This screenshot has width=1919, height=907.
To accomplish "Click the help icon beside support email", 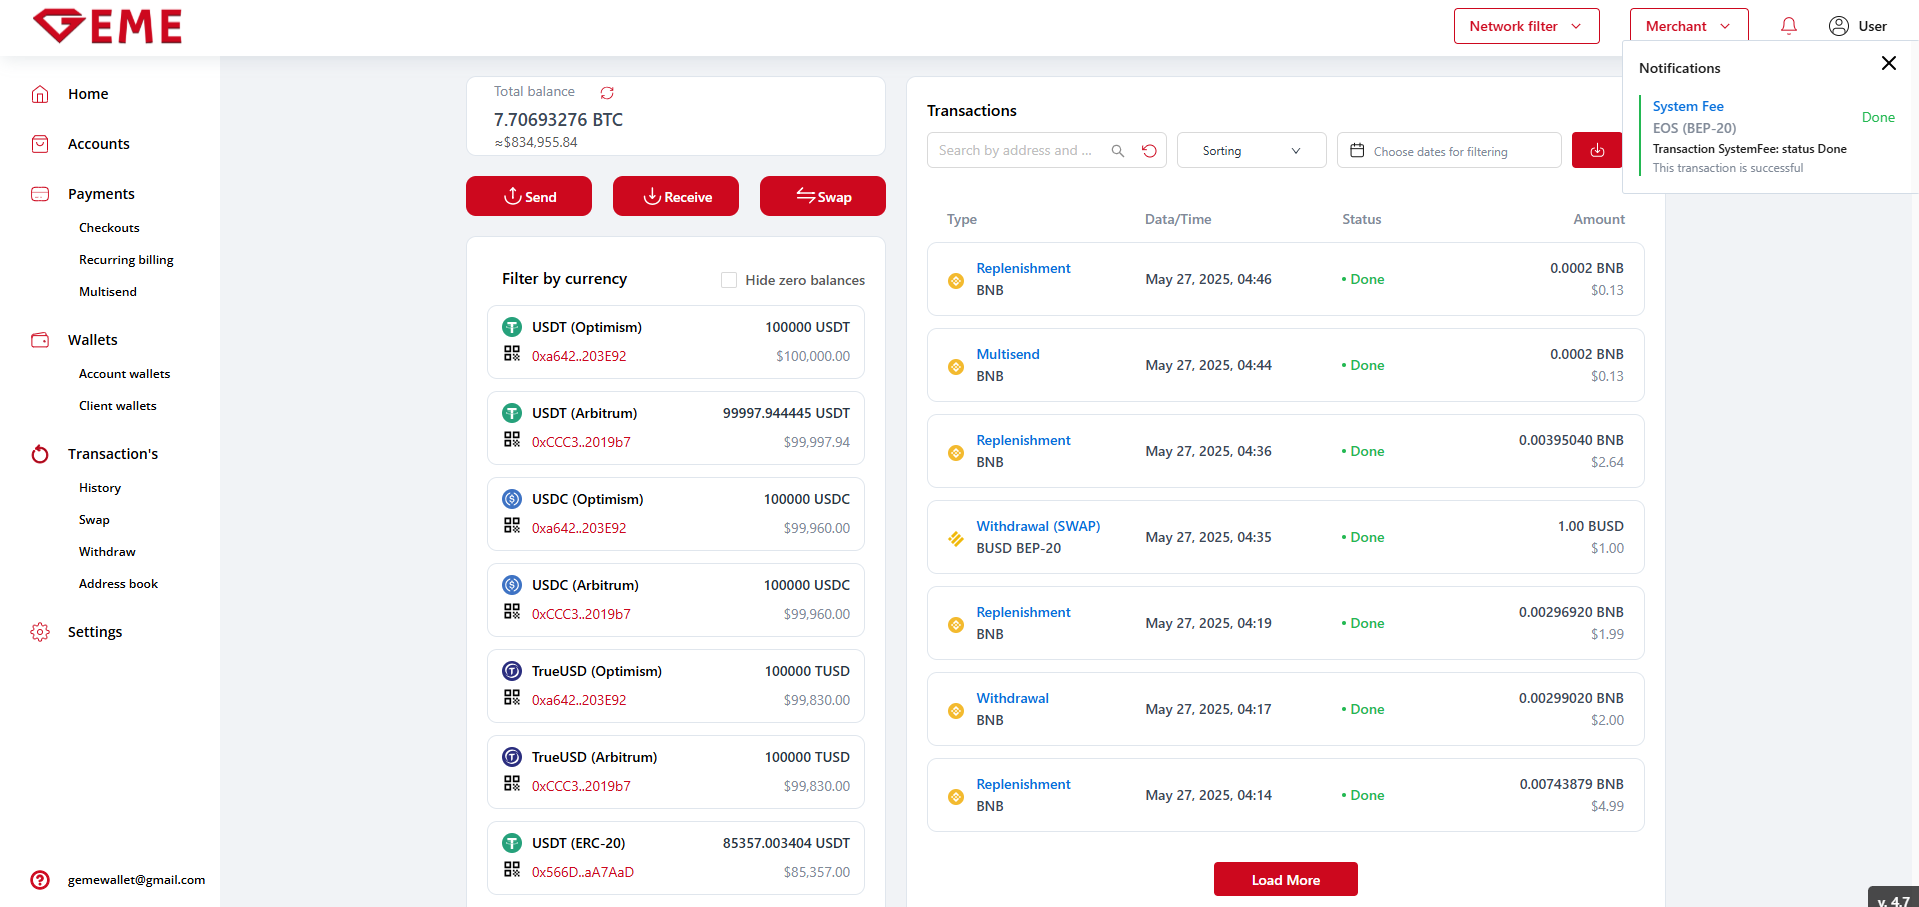I will pyautogui.click(x=40, y=880).
